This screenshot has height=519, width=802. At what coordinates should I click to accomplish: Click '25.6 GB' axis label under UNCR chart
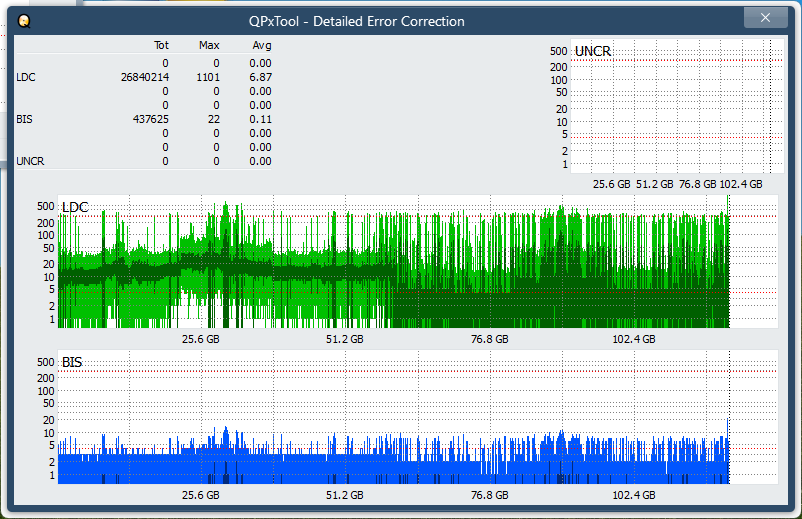611,184
